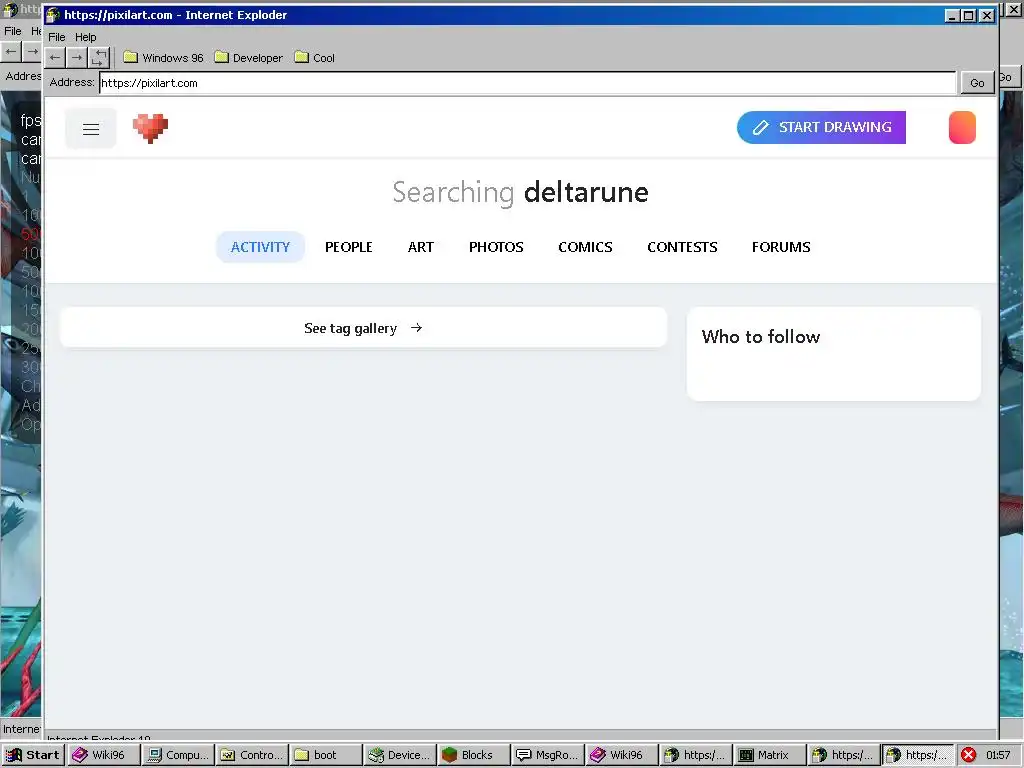The image size is (1024, 768).
Task: Open the Windows 96 bookmark folder
Action: point(163,57)
